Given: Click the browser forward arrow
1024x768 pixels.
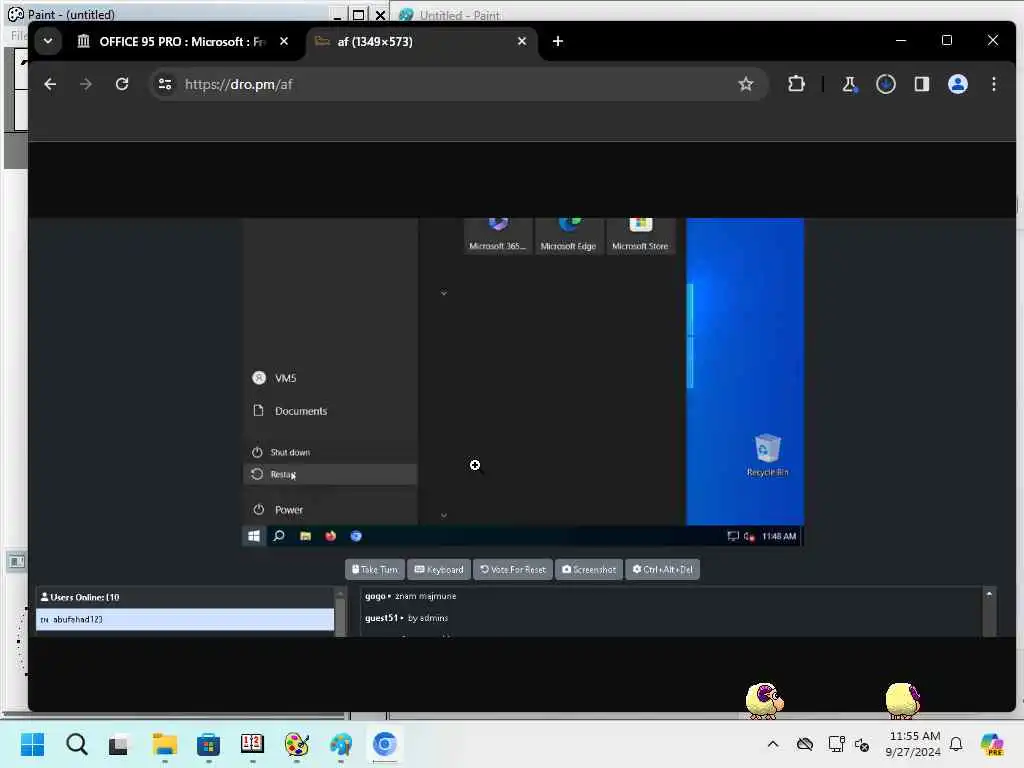Looking at the screenshot, I should coord(86,84).
